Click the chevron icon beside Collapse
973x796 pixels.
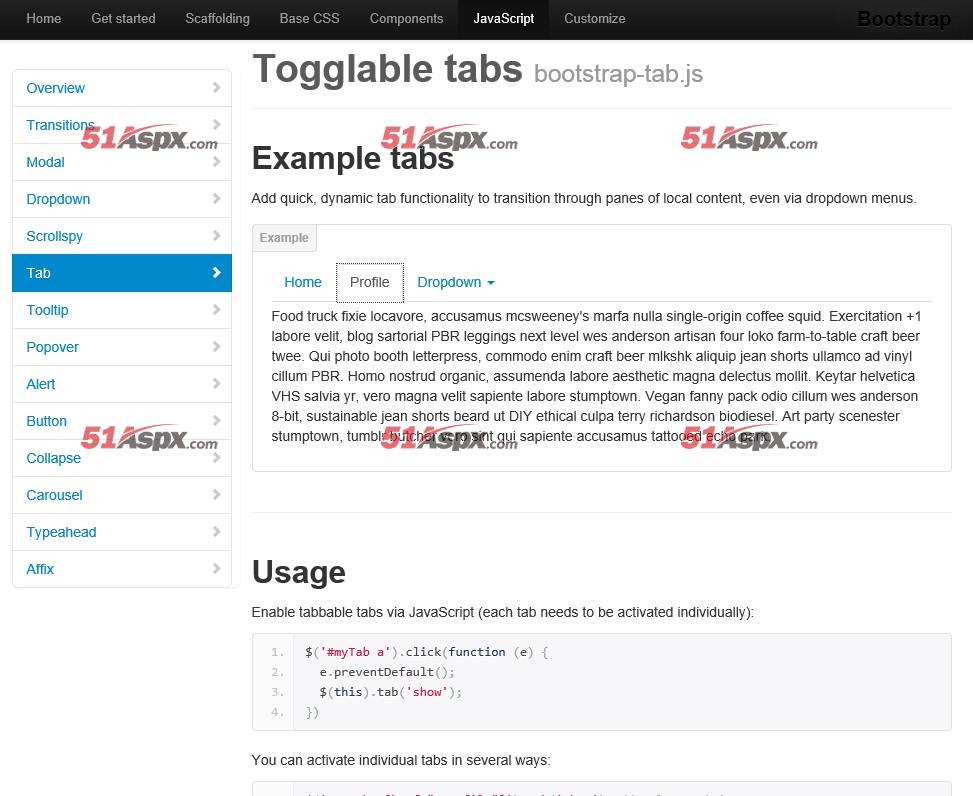click(216, 458)
